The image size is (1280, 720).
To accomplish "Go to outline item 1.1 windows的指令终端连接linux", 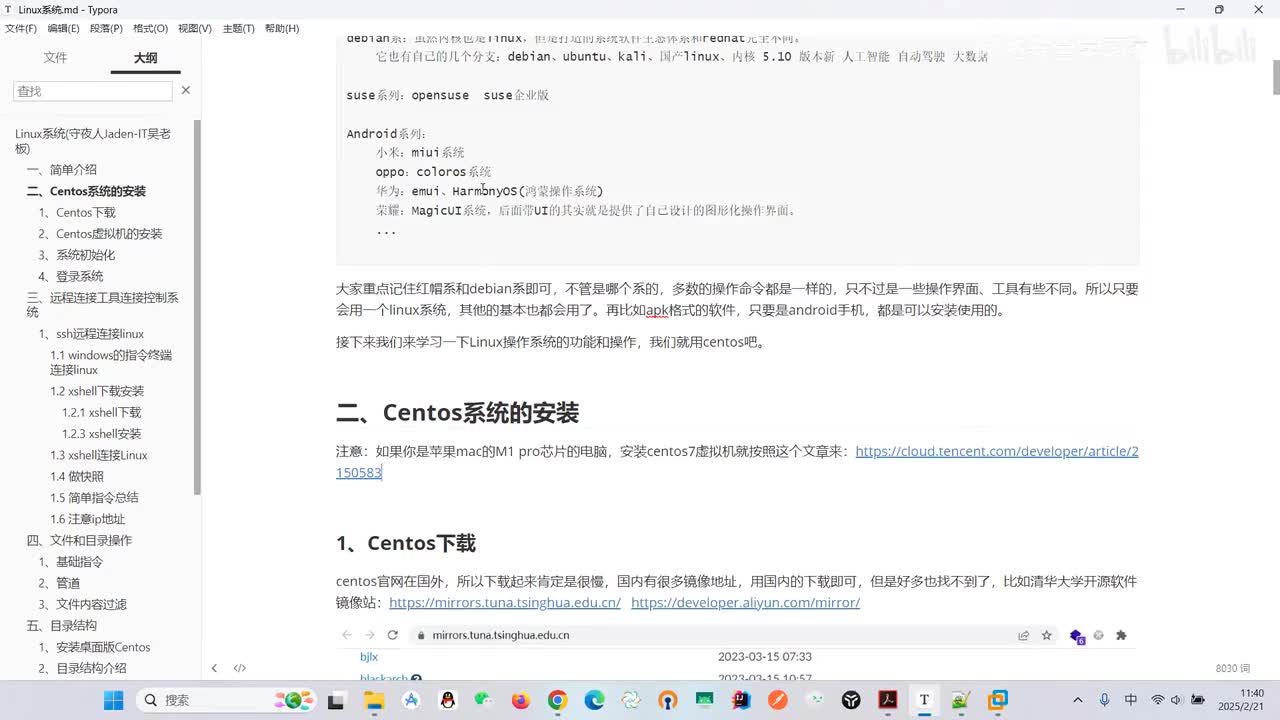I will tap(111, 362).
